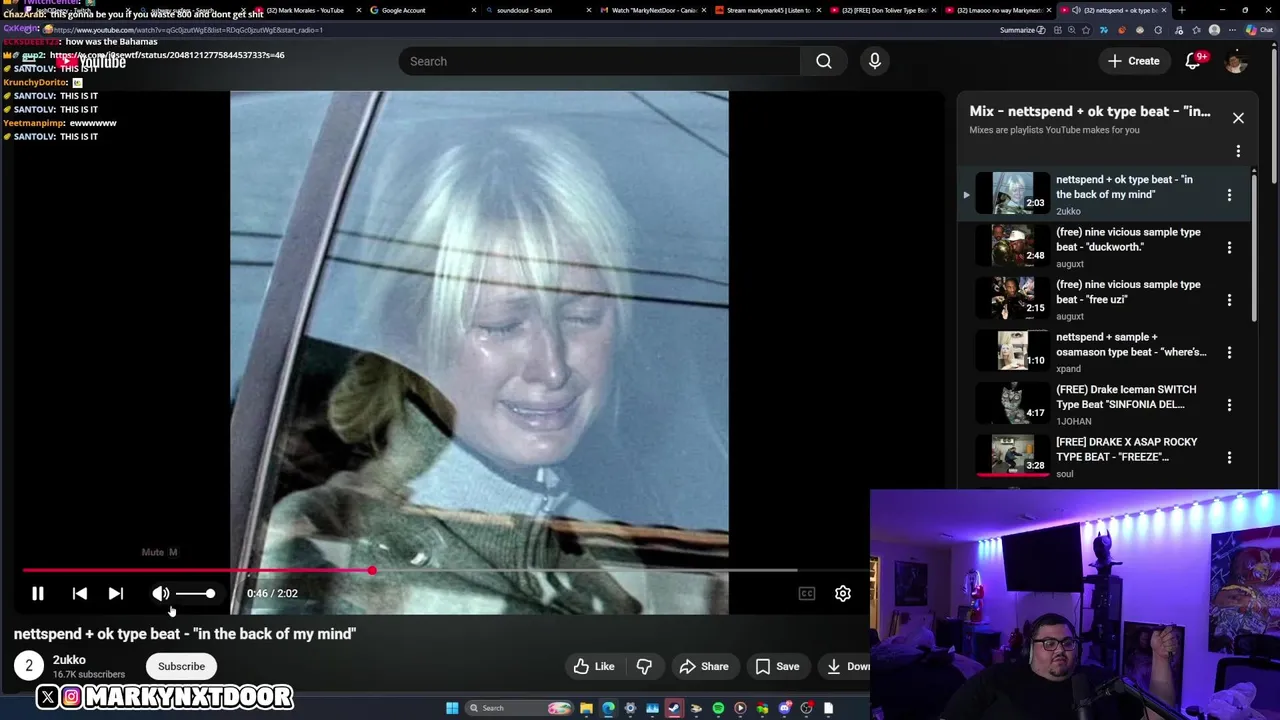Mute the video with speaker icon
This screenshot has width=1280, height=720.
[x=160, y=593]
